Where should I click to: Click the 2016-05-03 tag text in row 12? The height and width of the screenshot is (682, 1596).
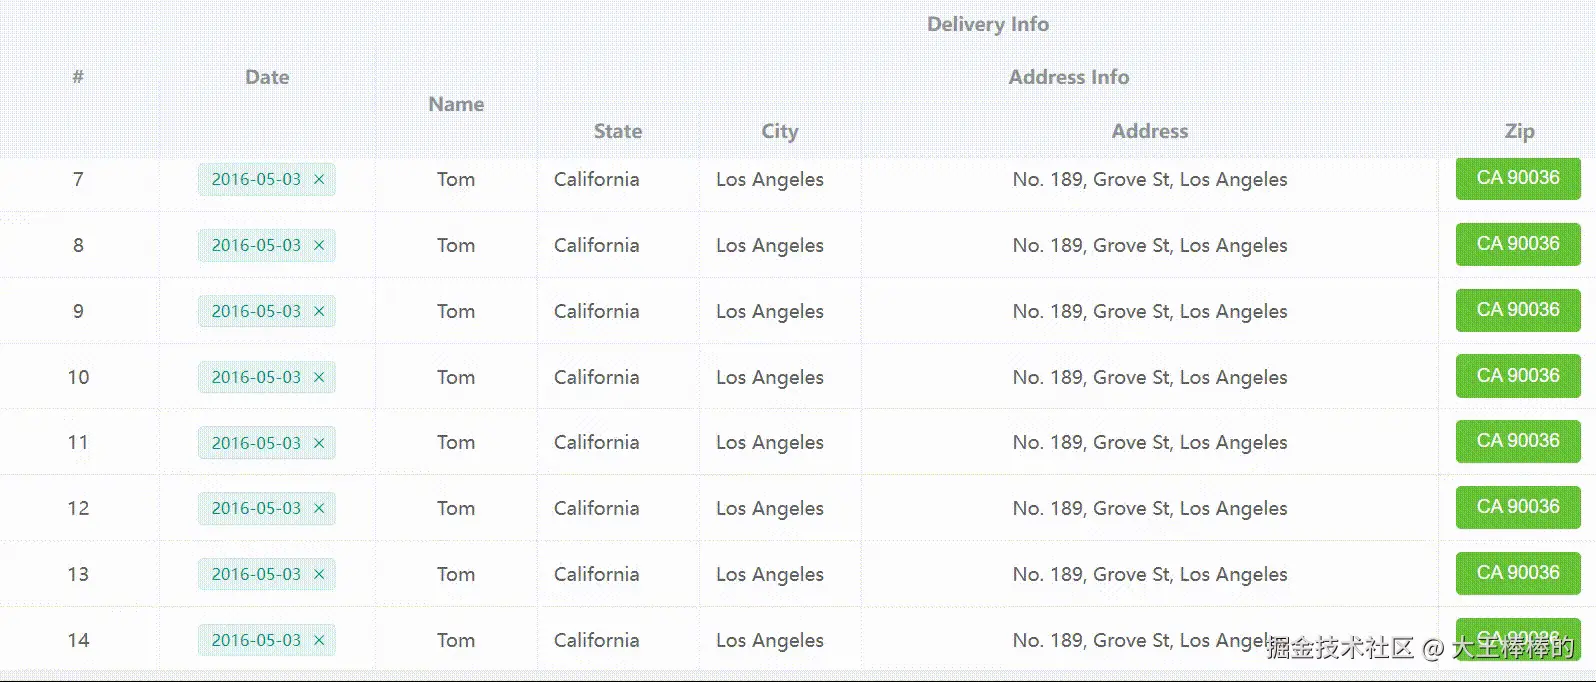click(256, 509)
